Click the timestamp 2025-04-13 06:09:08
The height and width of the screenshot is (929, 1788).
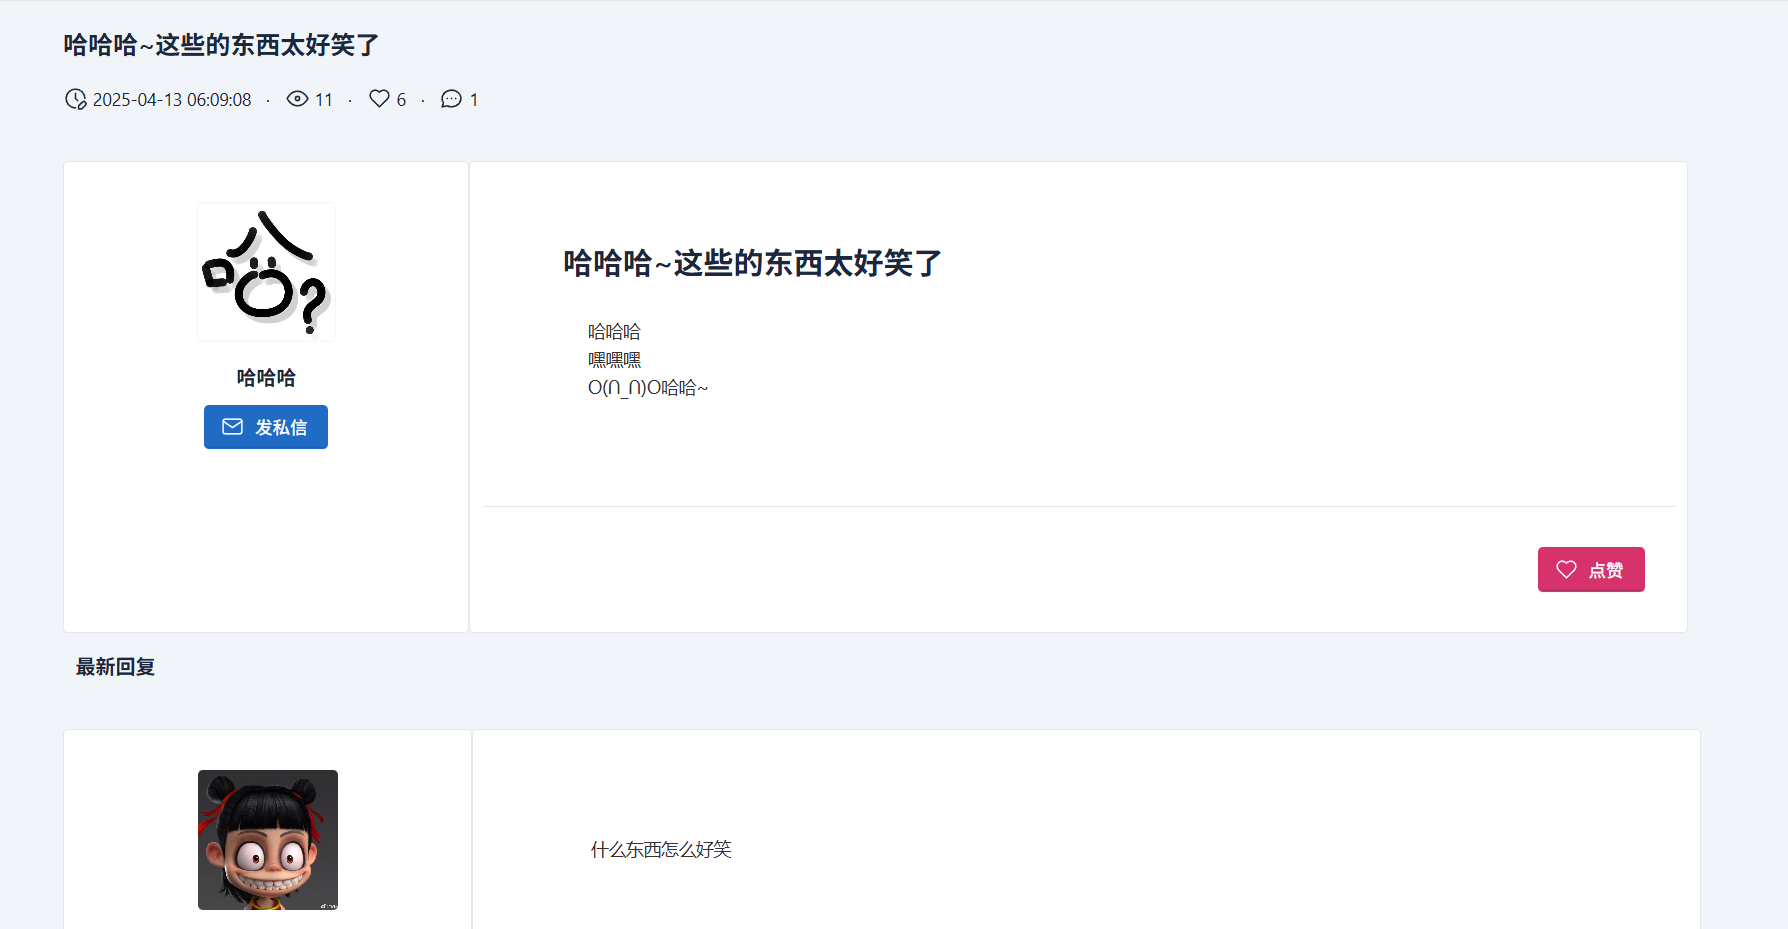coord(172,100)
